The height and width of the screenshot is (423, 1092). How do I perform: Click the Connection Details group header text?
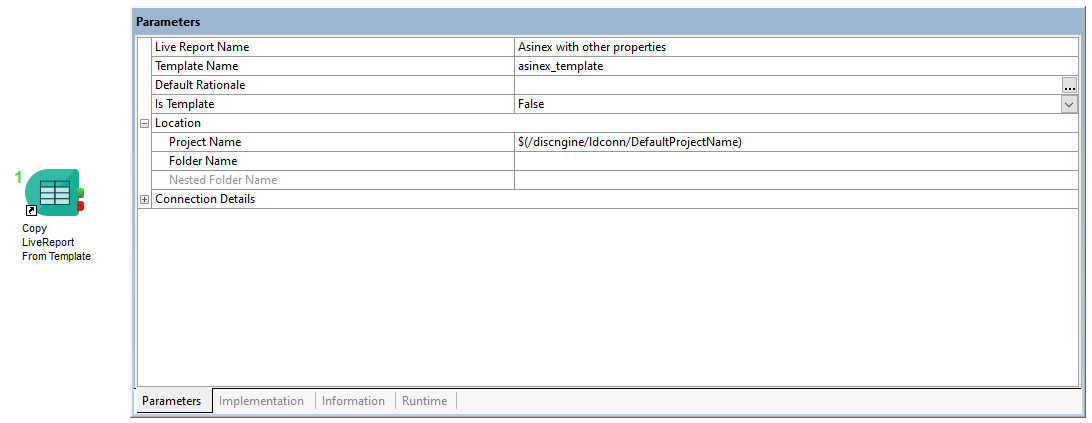point(205,199)
